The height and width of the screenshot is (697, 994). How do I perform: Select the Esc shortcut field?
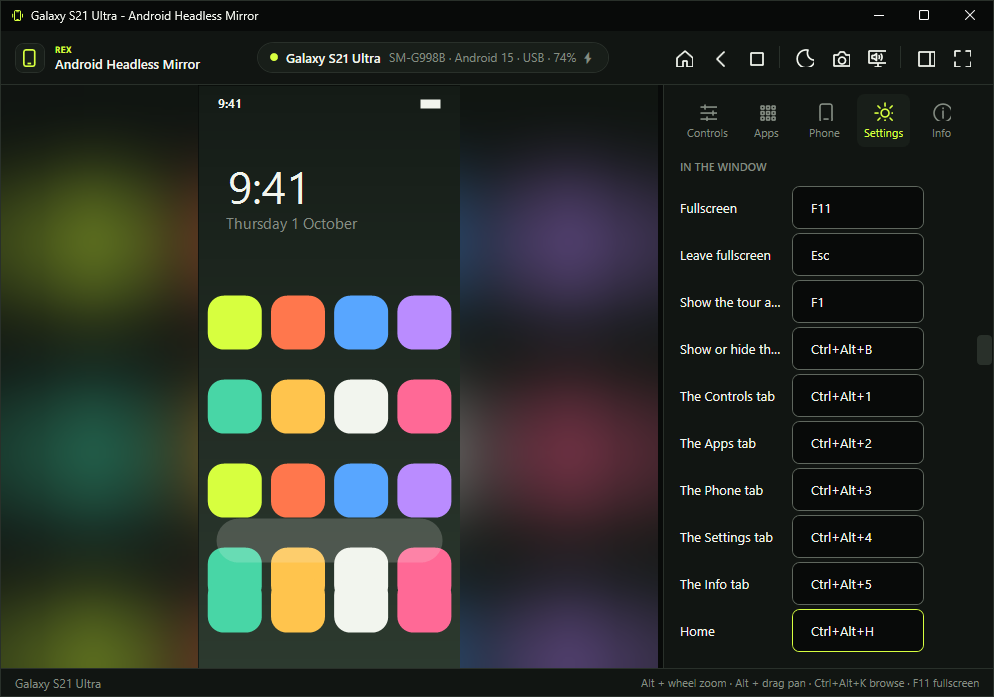tap(858, 255)
